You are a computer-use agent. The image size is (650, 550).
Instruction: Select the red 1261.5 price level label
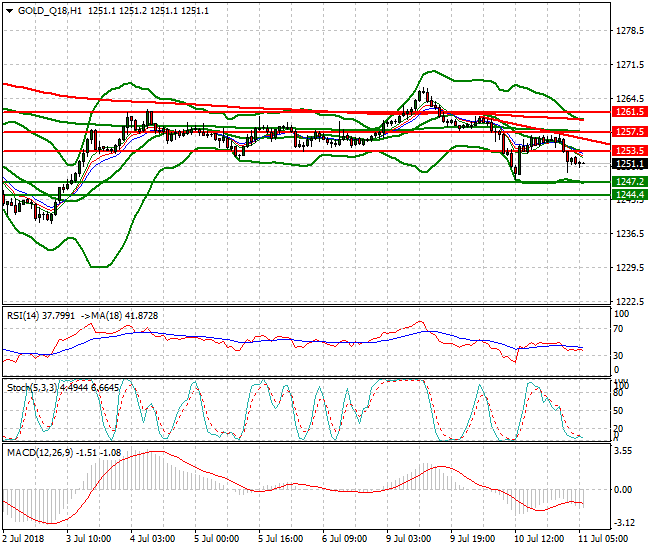tap(629, 111)
